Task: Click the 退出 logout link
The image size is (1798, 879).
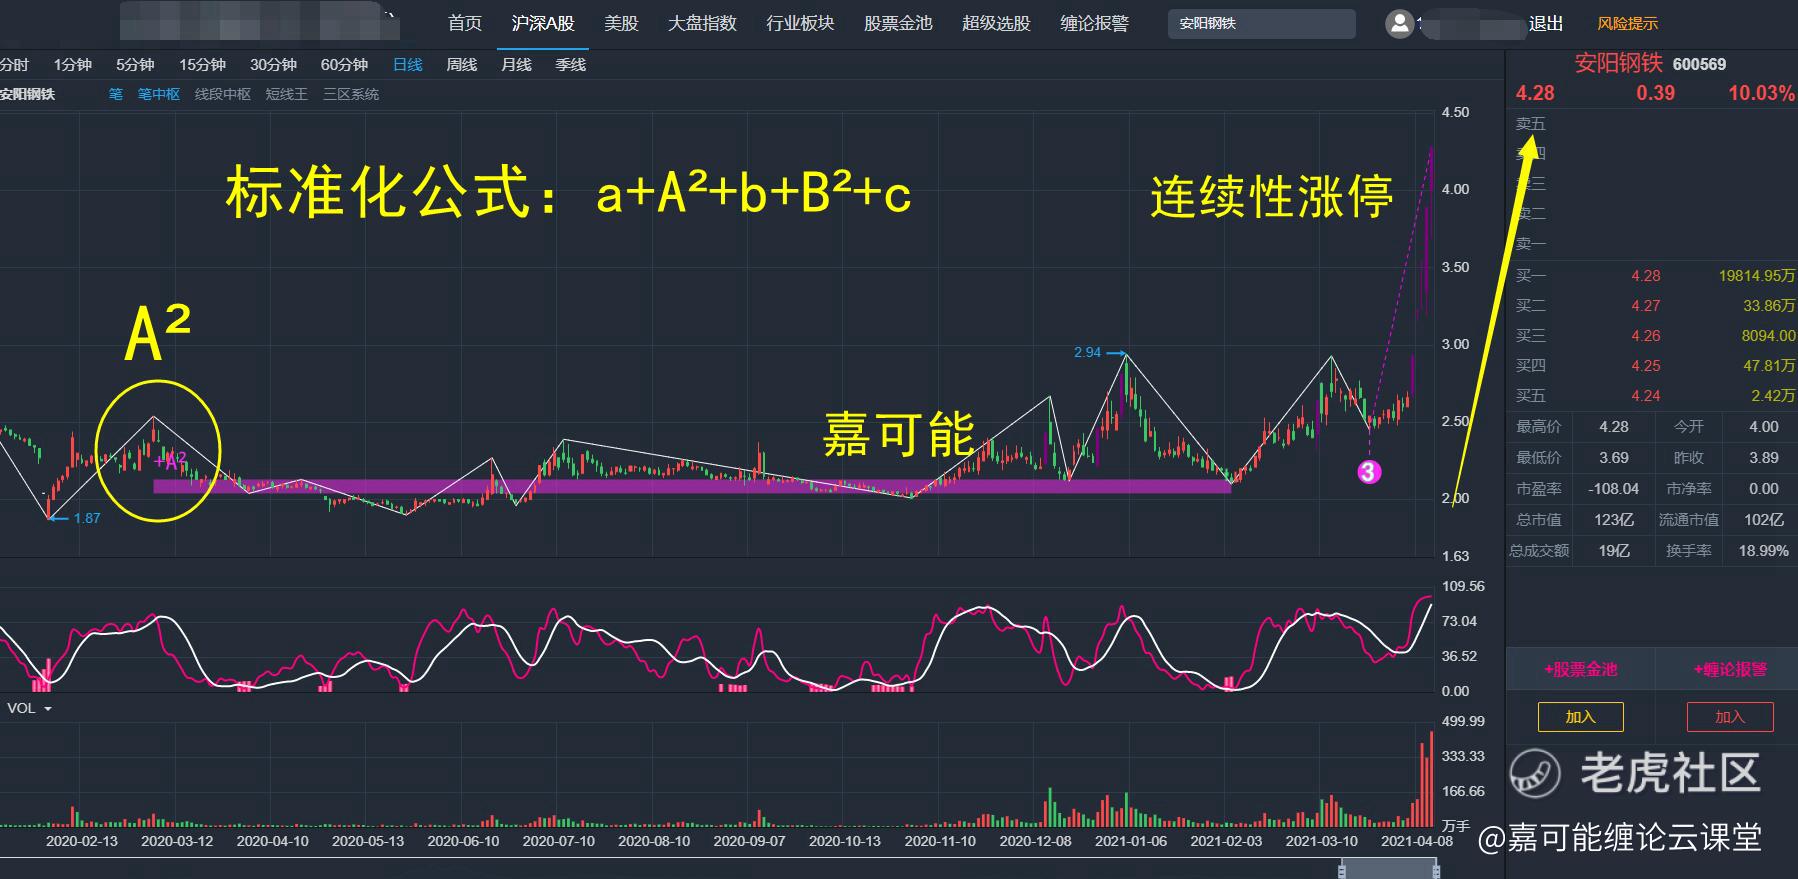Action: [x=1546, y=23]
